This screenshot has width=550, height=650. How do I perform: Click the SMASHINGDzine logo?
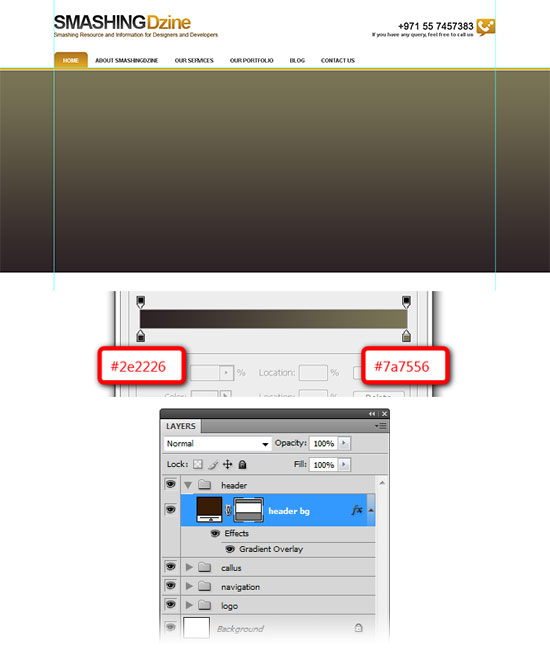122,22
